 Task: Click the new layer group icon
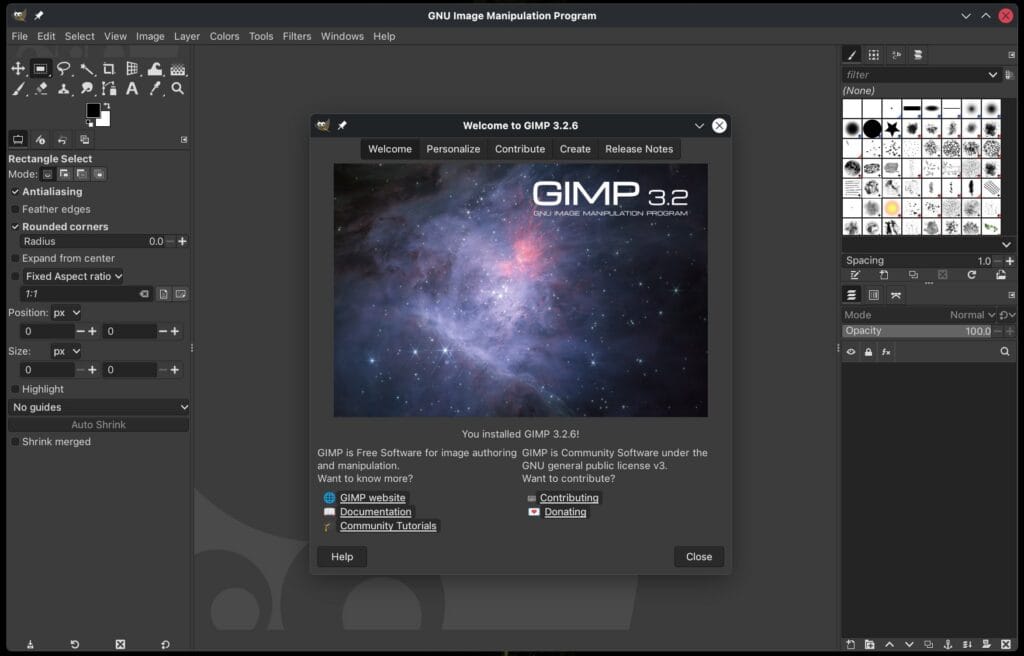869,644
